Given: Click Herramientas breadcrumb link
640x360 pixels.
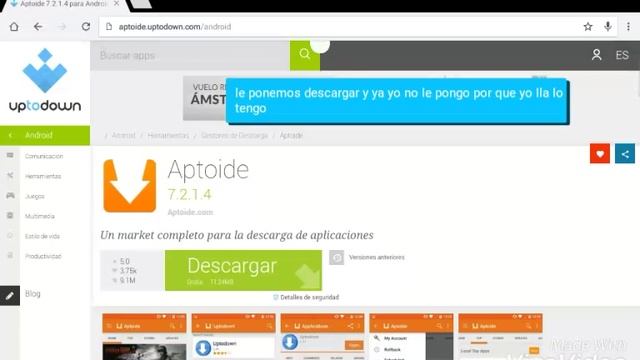Looking at the screenshot, I should [168, 135].
